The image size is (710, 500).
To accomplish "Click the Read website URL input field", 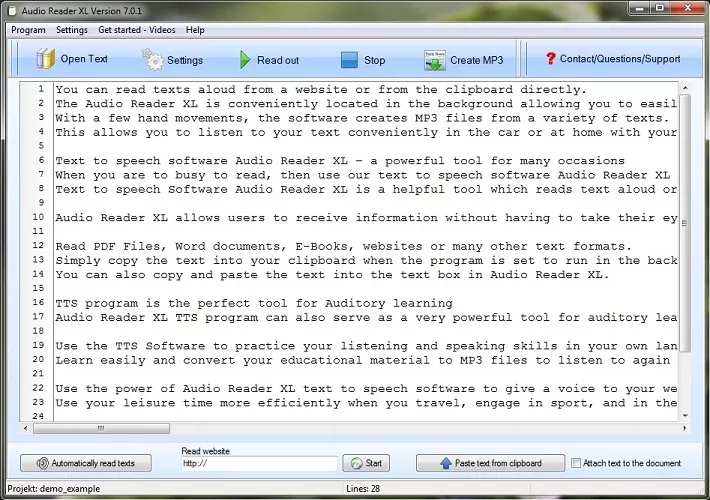I will pyautogui.click(x=259, y=464).
